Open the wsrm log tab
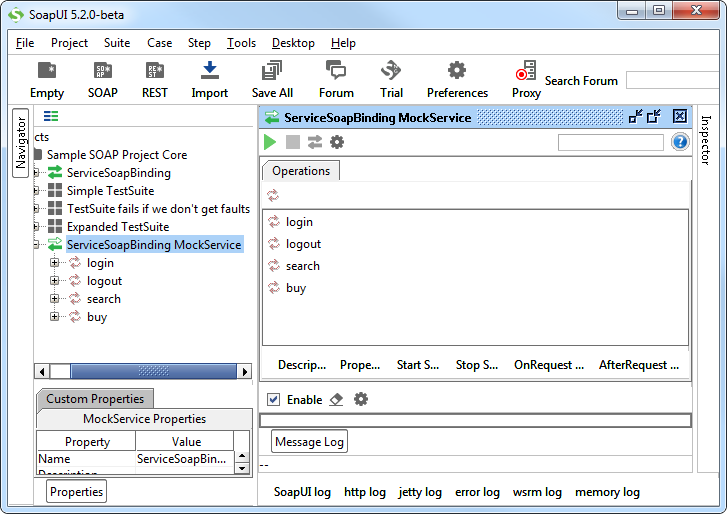This screenshot has height=514, width=727. point(537,492)
